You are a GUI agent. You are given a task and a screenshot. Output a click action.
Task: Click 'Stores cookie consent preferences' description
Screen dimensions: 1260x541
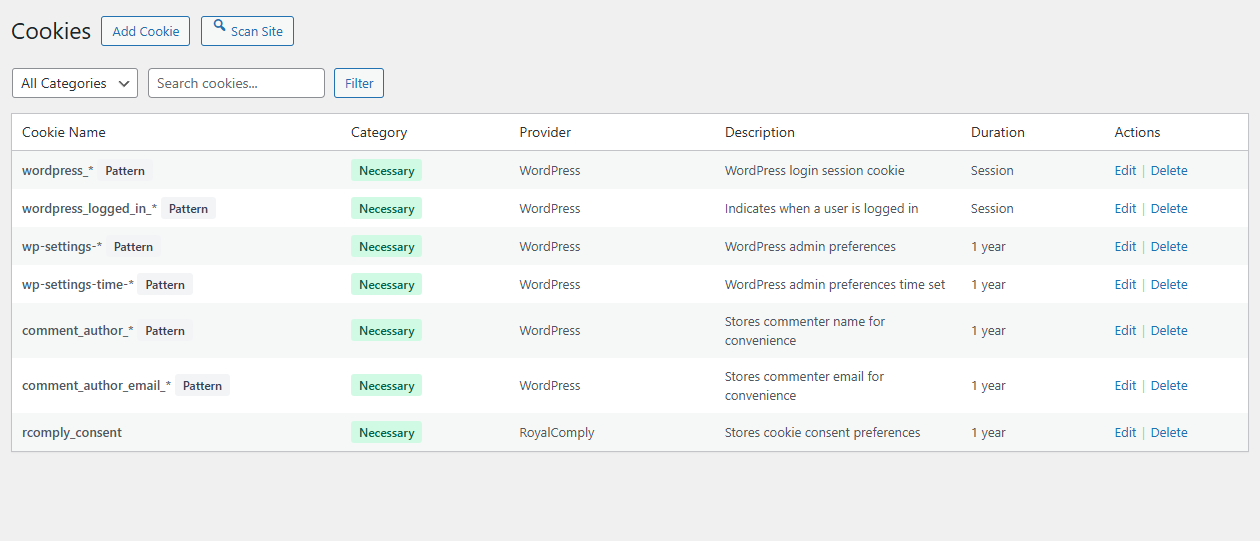pos(823,432)
